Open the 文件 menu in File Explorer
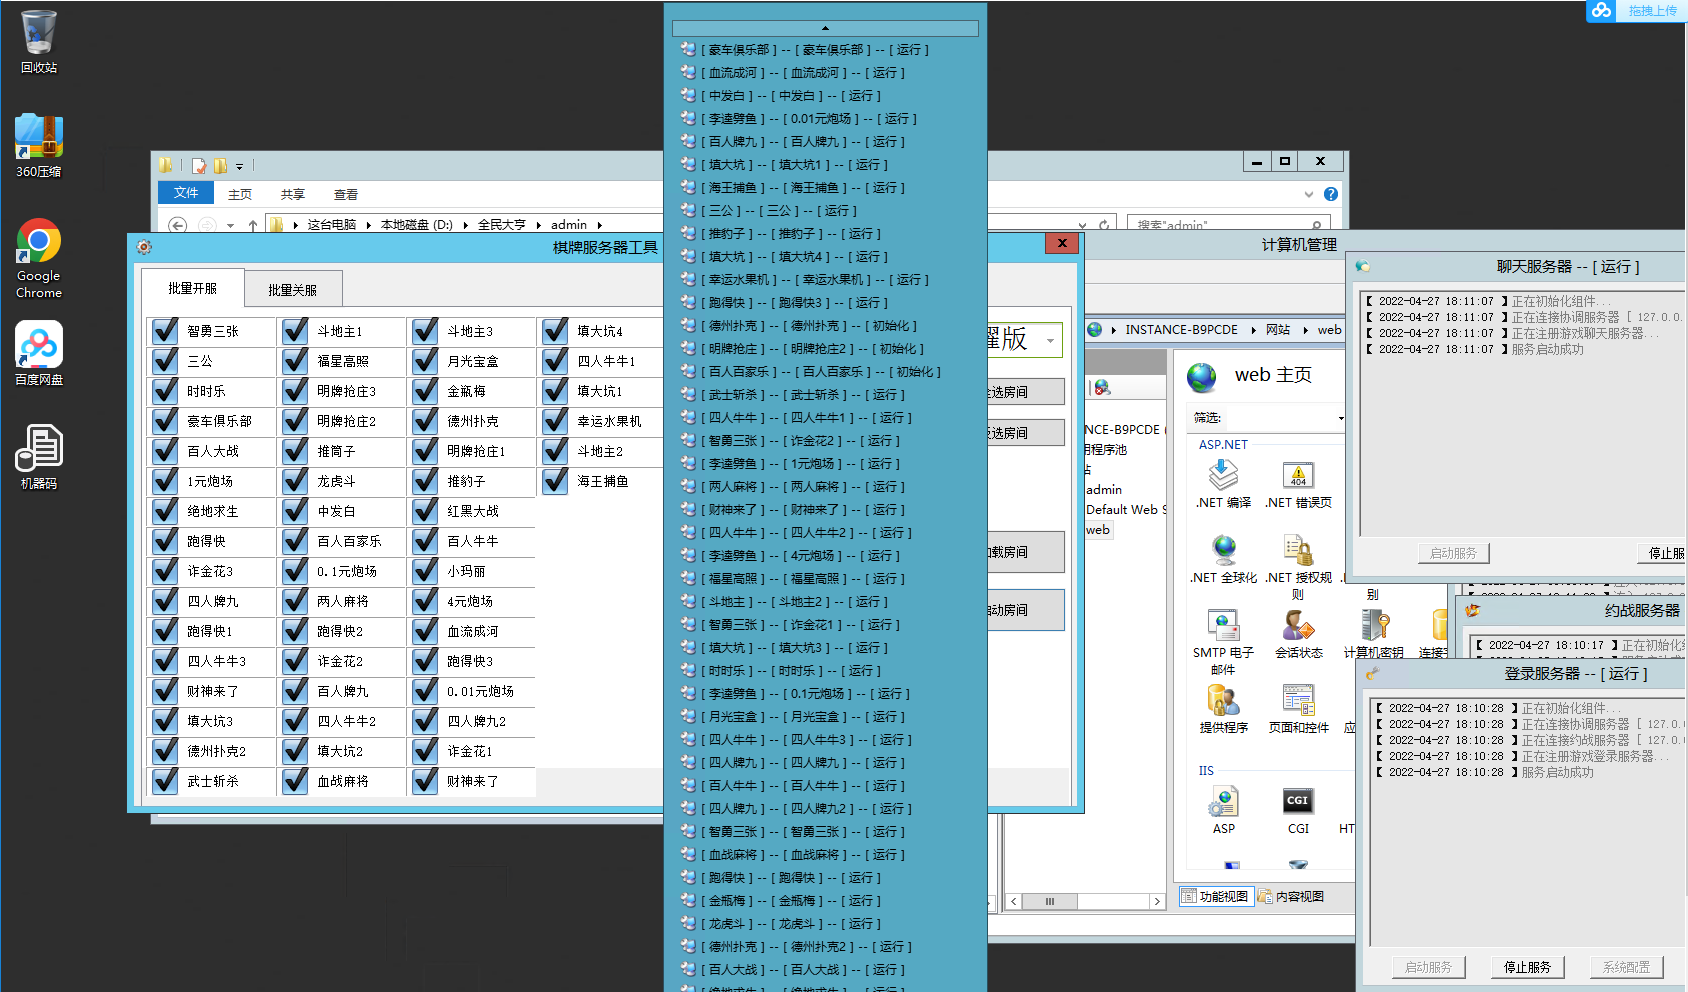Screen dimensions: 1688x992 [x=186, y=193]
